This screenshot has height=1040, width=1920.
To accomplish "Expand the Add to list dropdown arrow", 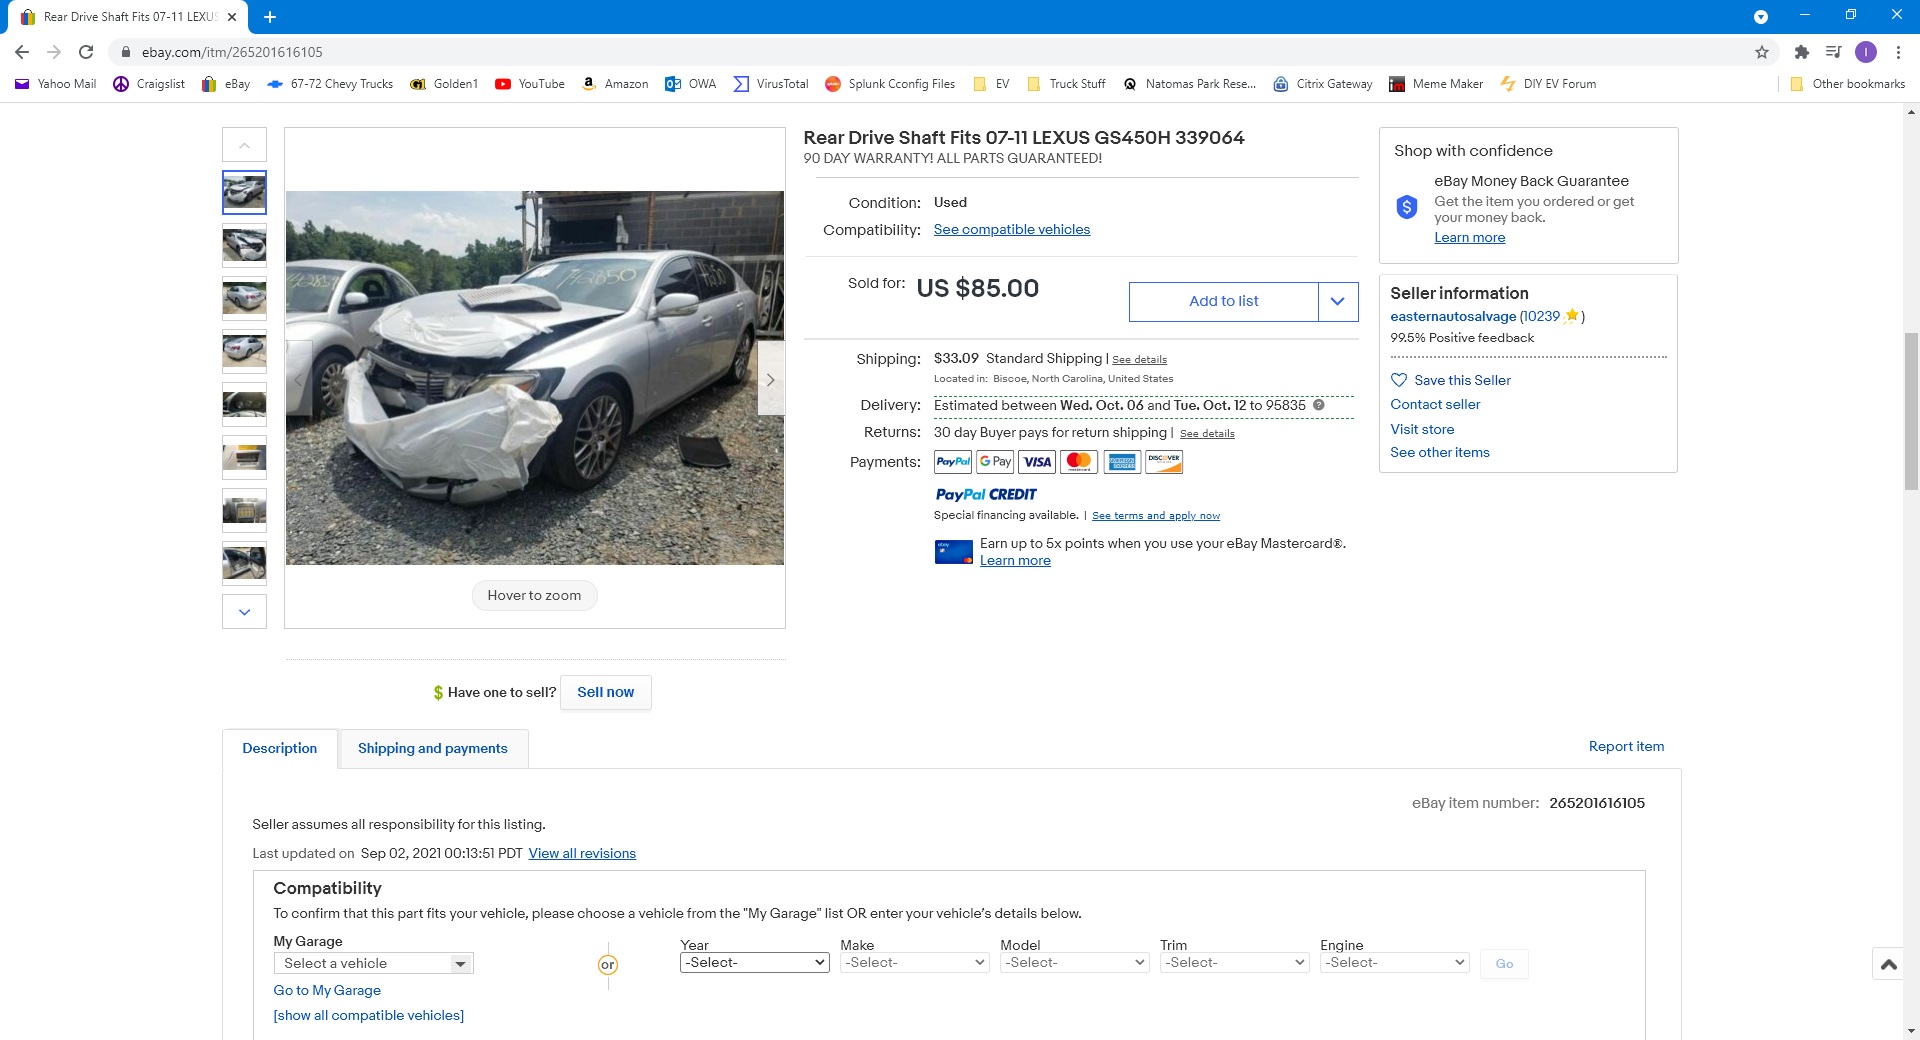I will [x=1337, y=301].
